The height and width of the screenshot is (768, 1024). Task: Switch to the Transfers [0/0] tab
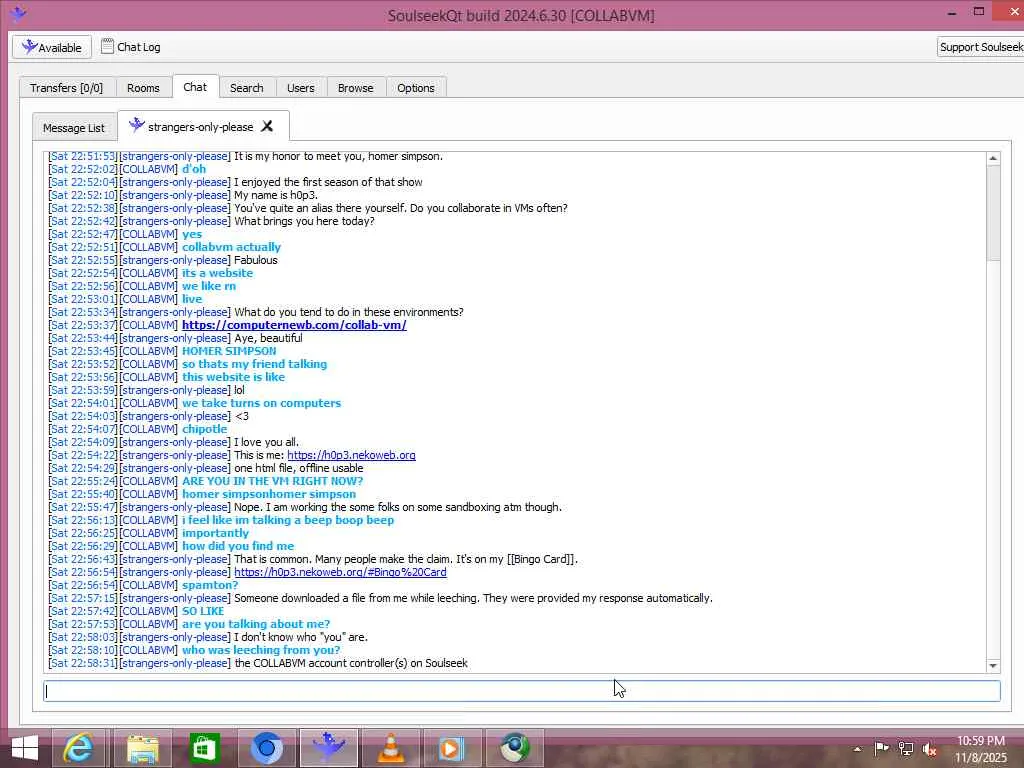point(67,88)
